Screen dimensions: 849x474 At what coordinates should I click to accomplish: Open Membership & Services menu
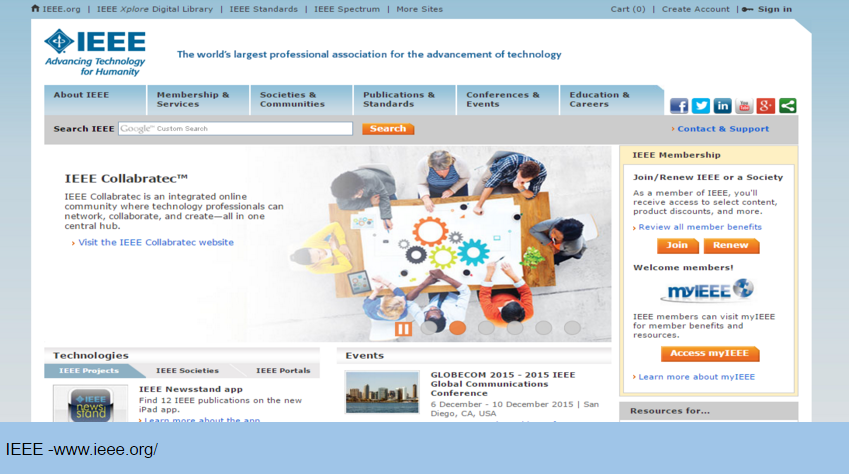[198, 100]
